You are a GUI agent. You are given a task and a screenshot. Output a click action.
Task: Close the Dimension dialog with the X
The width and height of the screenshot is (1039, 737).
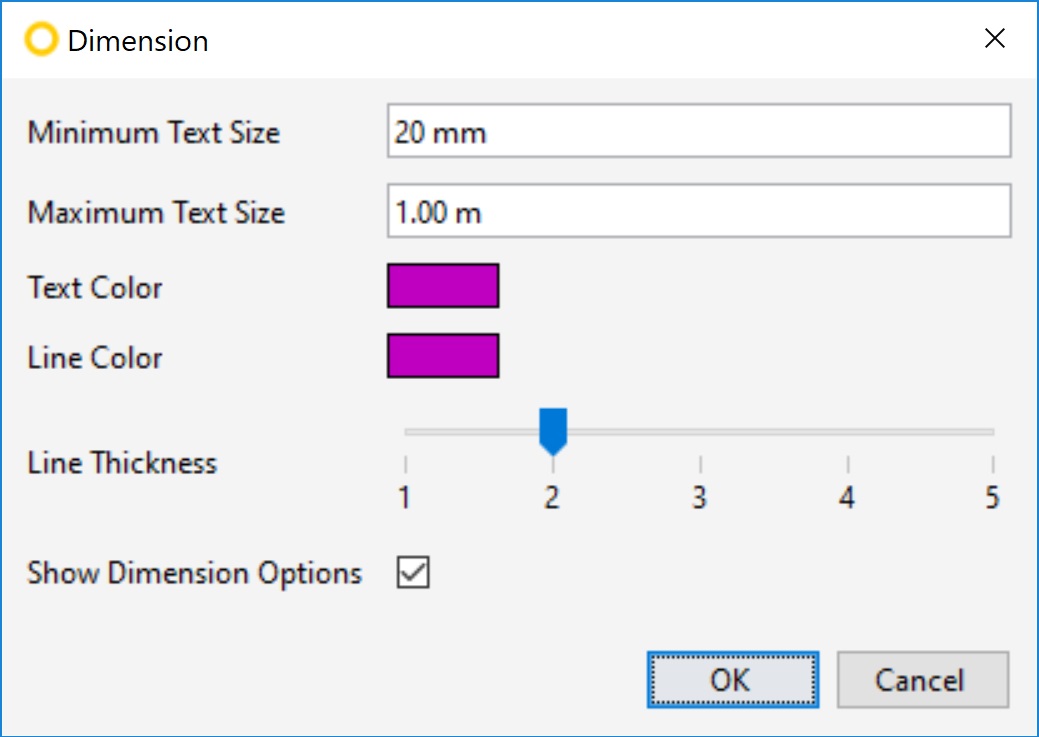point(995,38)
